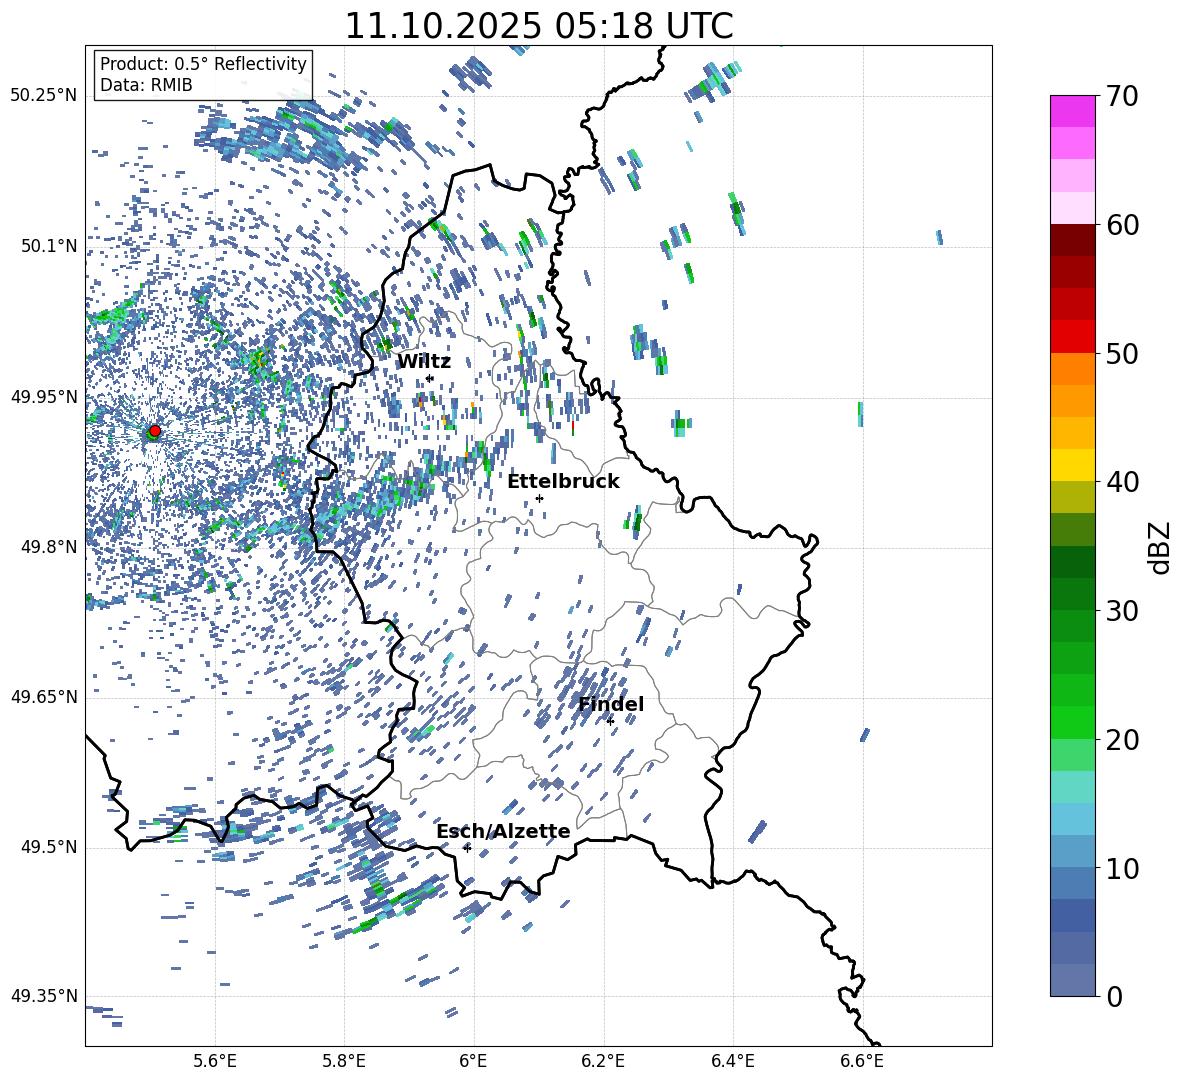This screenshot has width=1184, height=1081.
Task: Click the dBZ colorbar axis label
Action: pyautogui.click(x=1159, y=547)
